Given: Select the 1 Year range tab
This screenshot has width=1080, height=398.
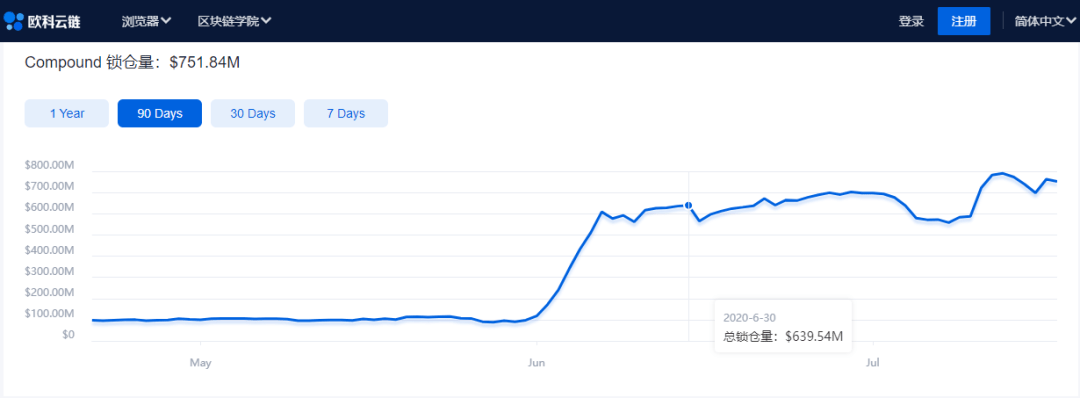Looking at the screenshot, I should pyautogui.click(x=67, y=114).
